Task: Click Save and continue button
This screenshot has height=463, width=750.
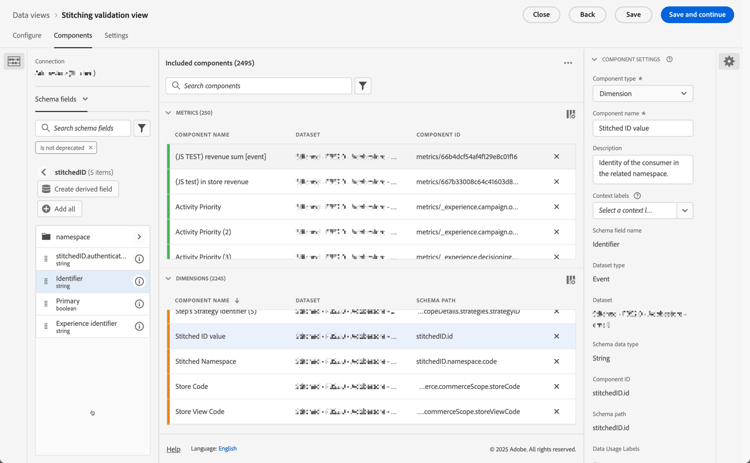Action: pos(697,15)
